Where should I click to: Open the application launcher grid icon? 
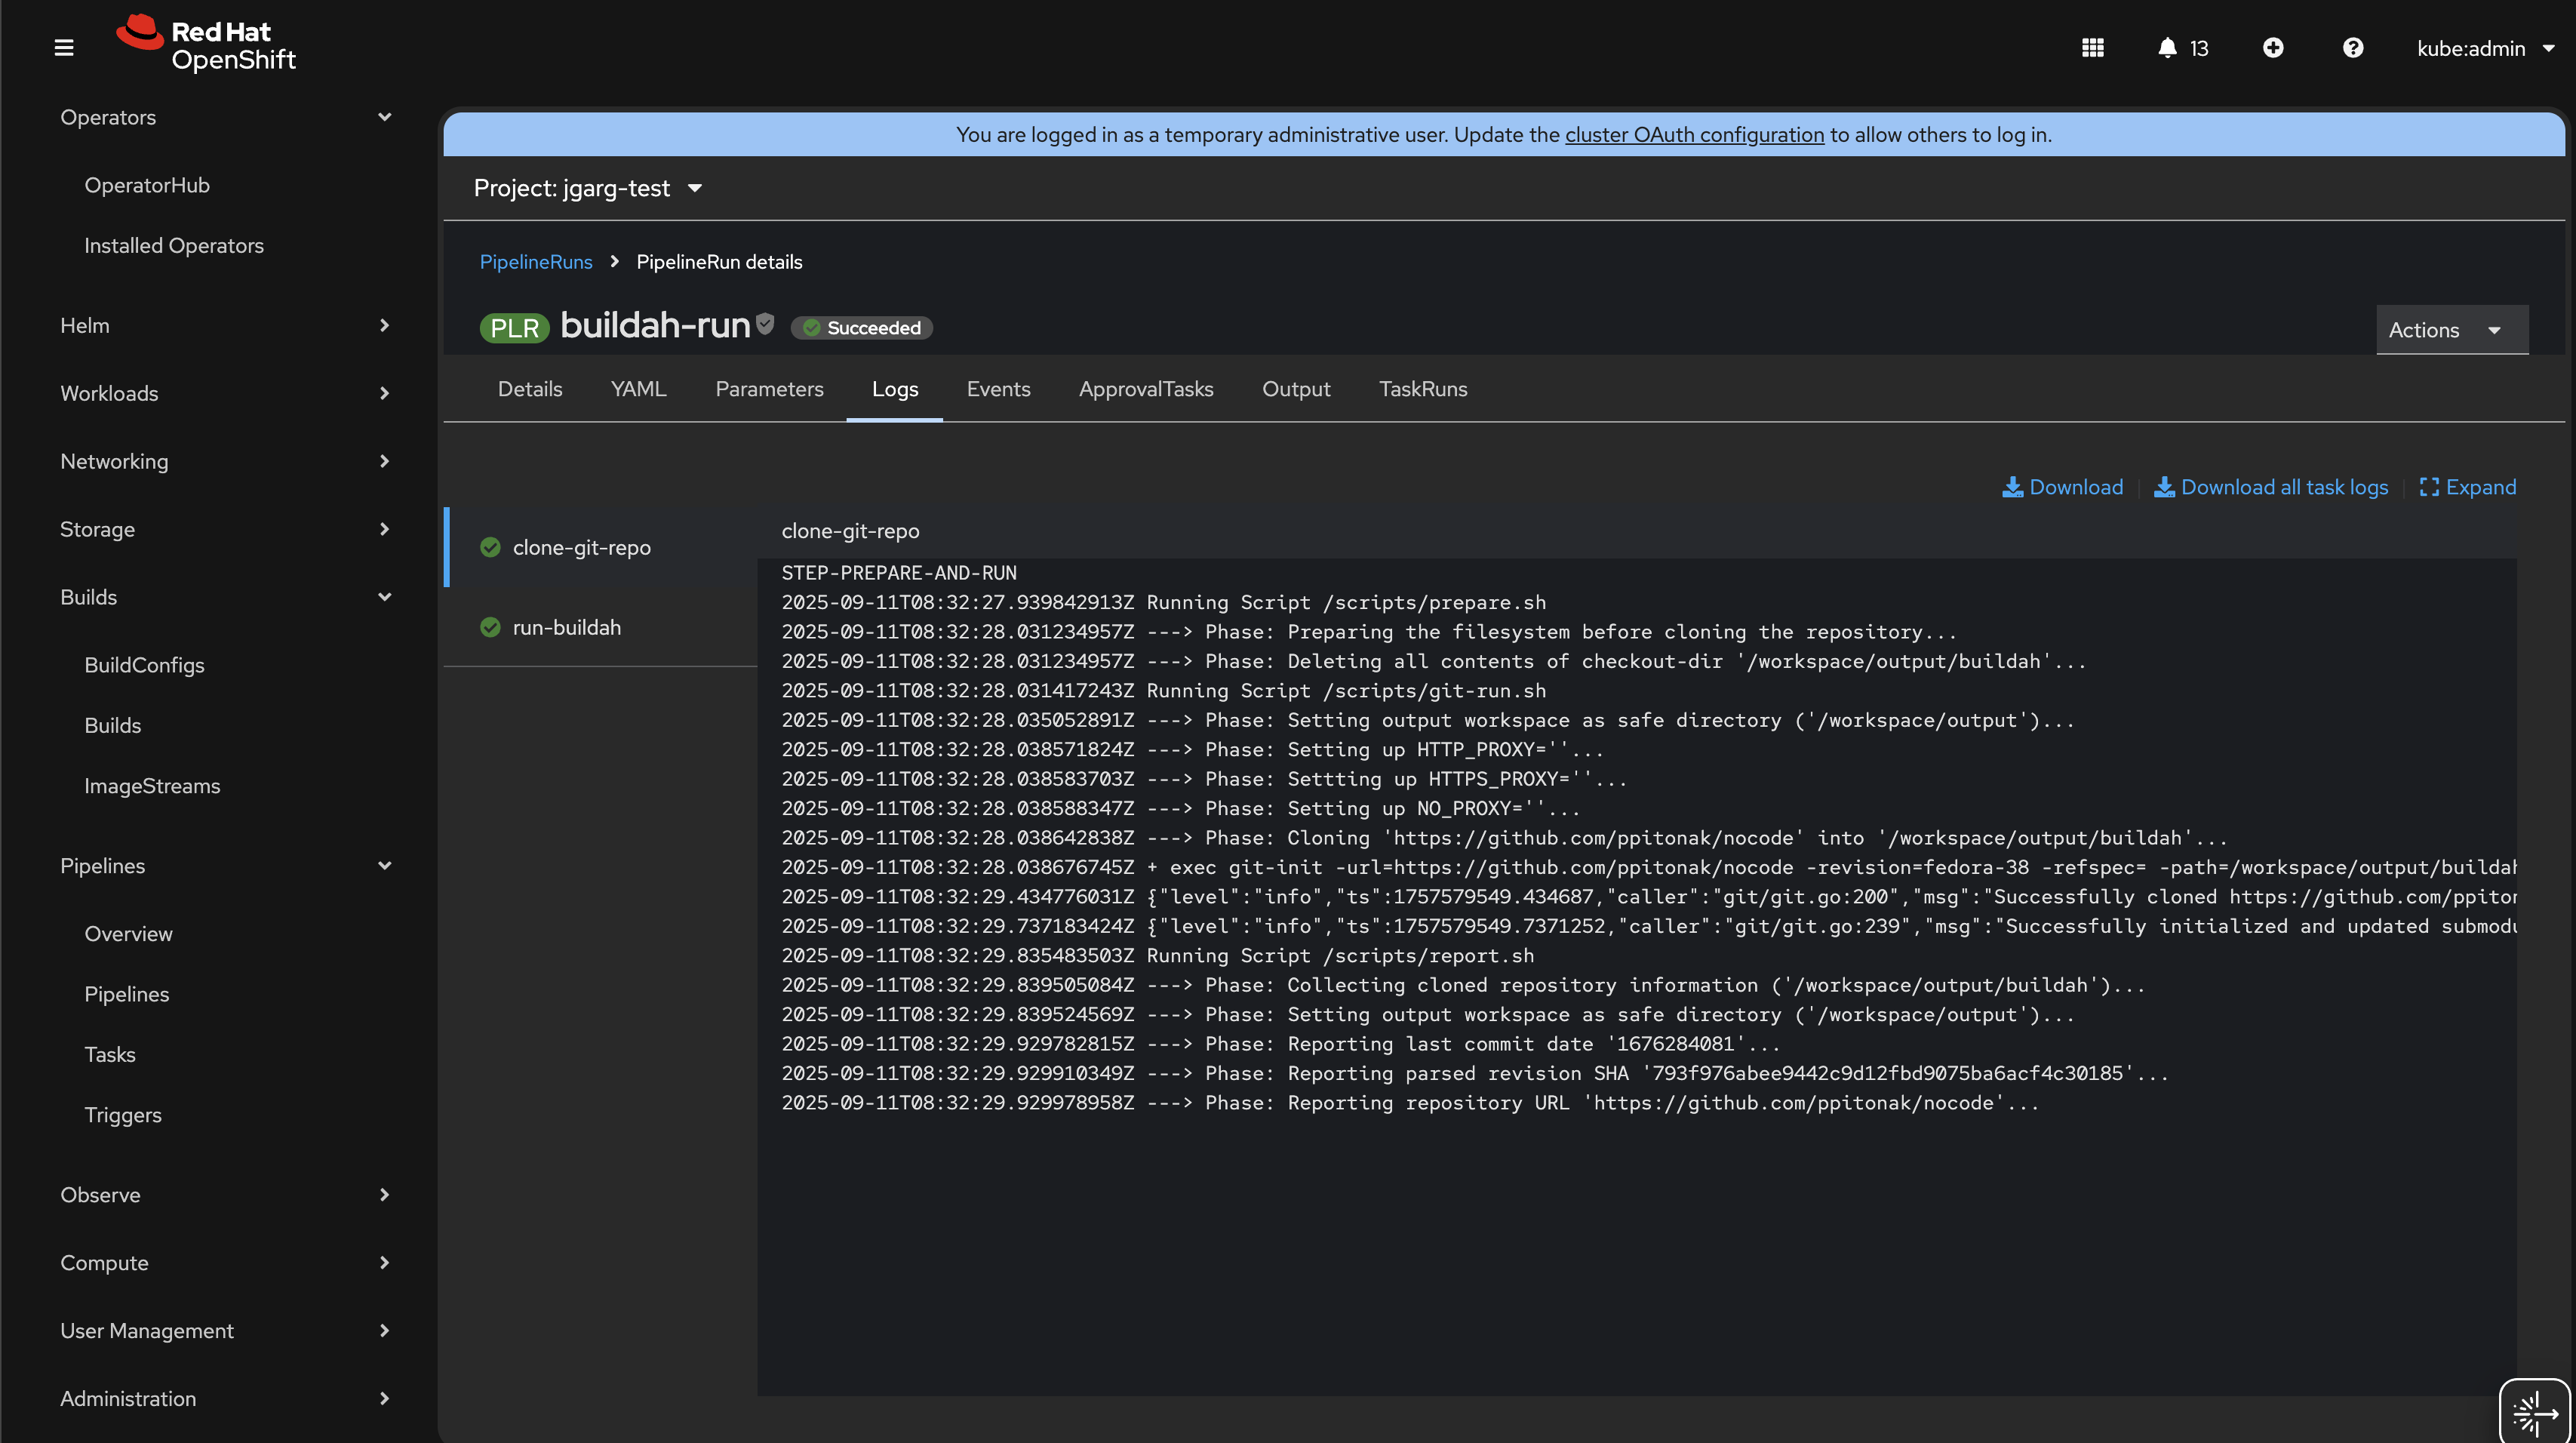(x=2092, y=48)
